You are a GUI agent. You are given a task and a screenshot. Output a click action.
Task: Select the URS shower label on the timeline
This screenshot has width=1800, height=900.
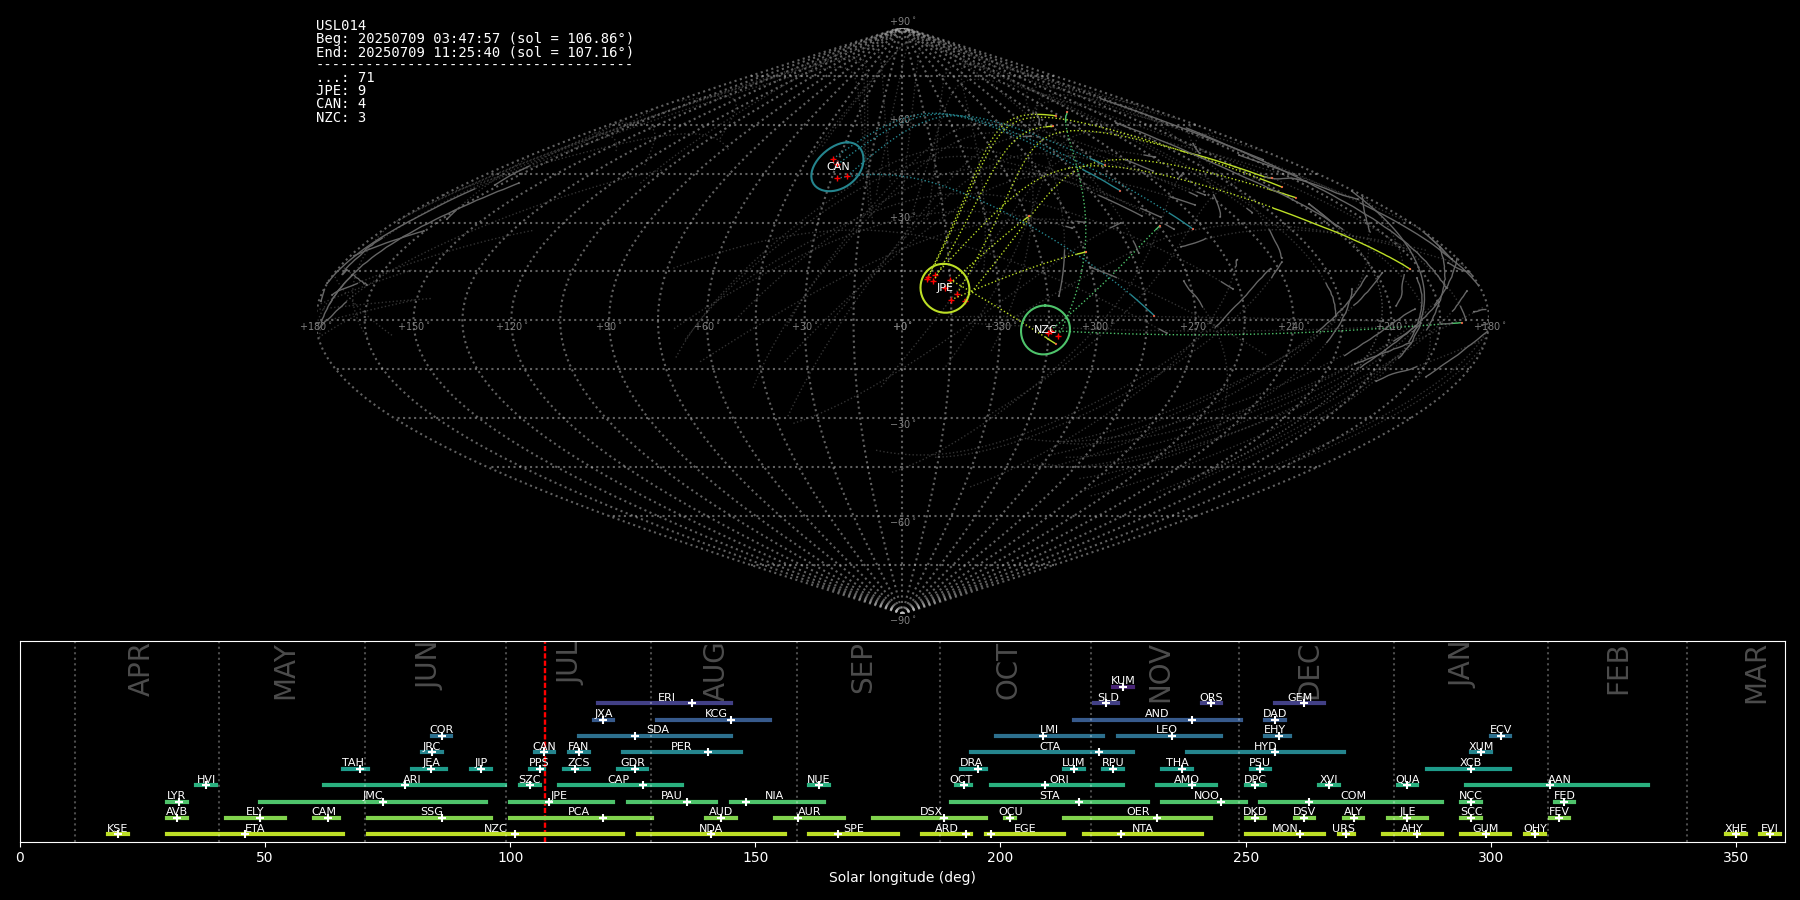click(x=1343, y=829)
